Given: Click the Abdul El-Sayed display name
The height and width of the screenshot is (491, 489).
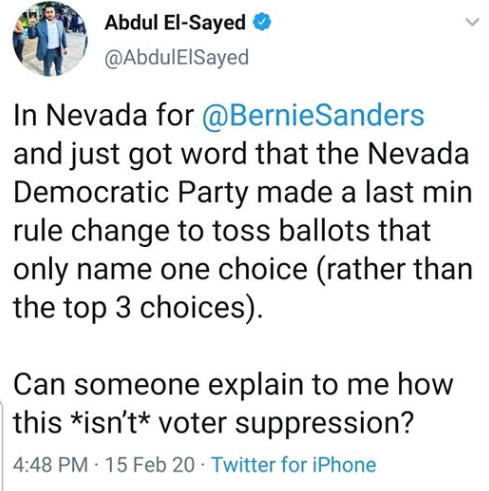Looking at the screenshot, I should pyautogui.click(x=175, y=23).
